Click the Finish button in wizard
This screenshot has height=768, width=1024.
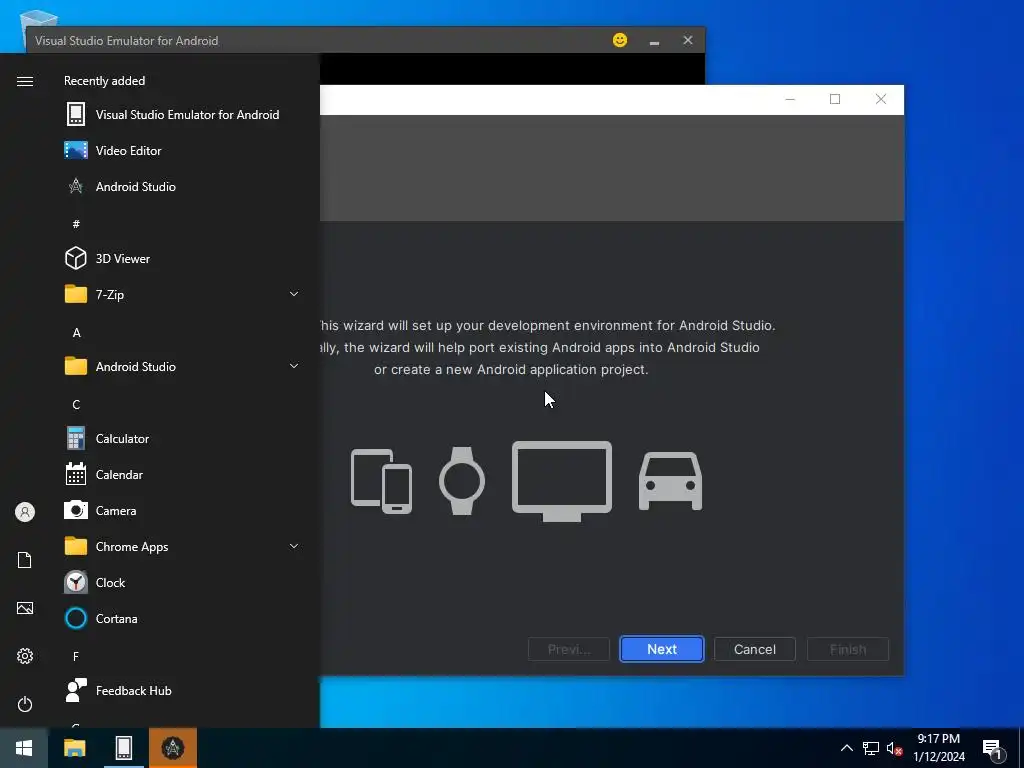pyautogui.click(x=848, y=649)
